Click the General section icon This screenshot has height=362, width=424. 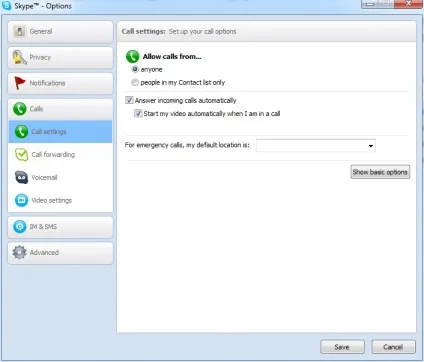pos(19,32)
